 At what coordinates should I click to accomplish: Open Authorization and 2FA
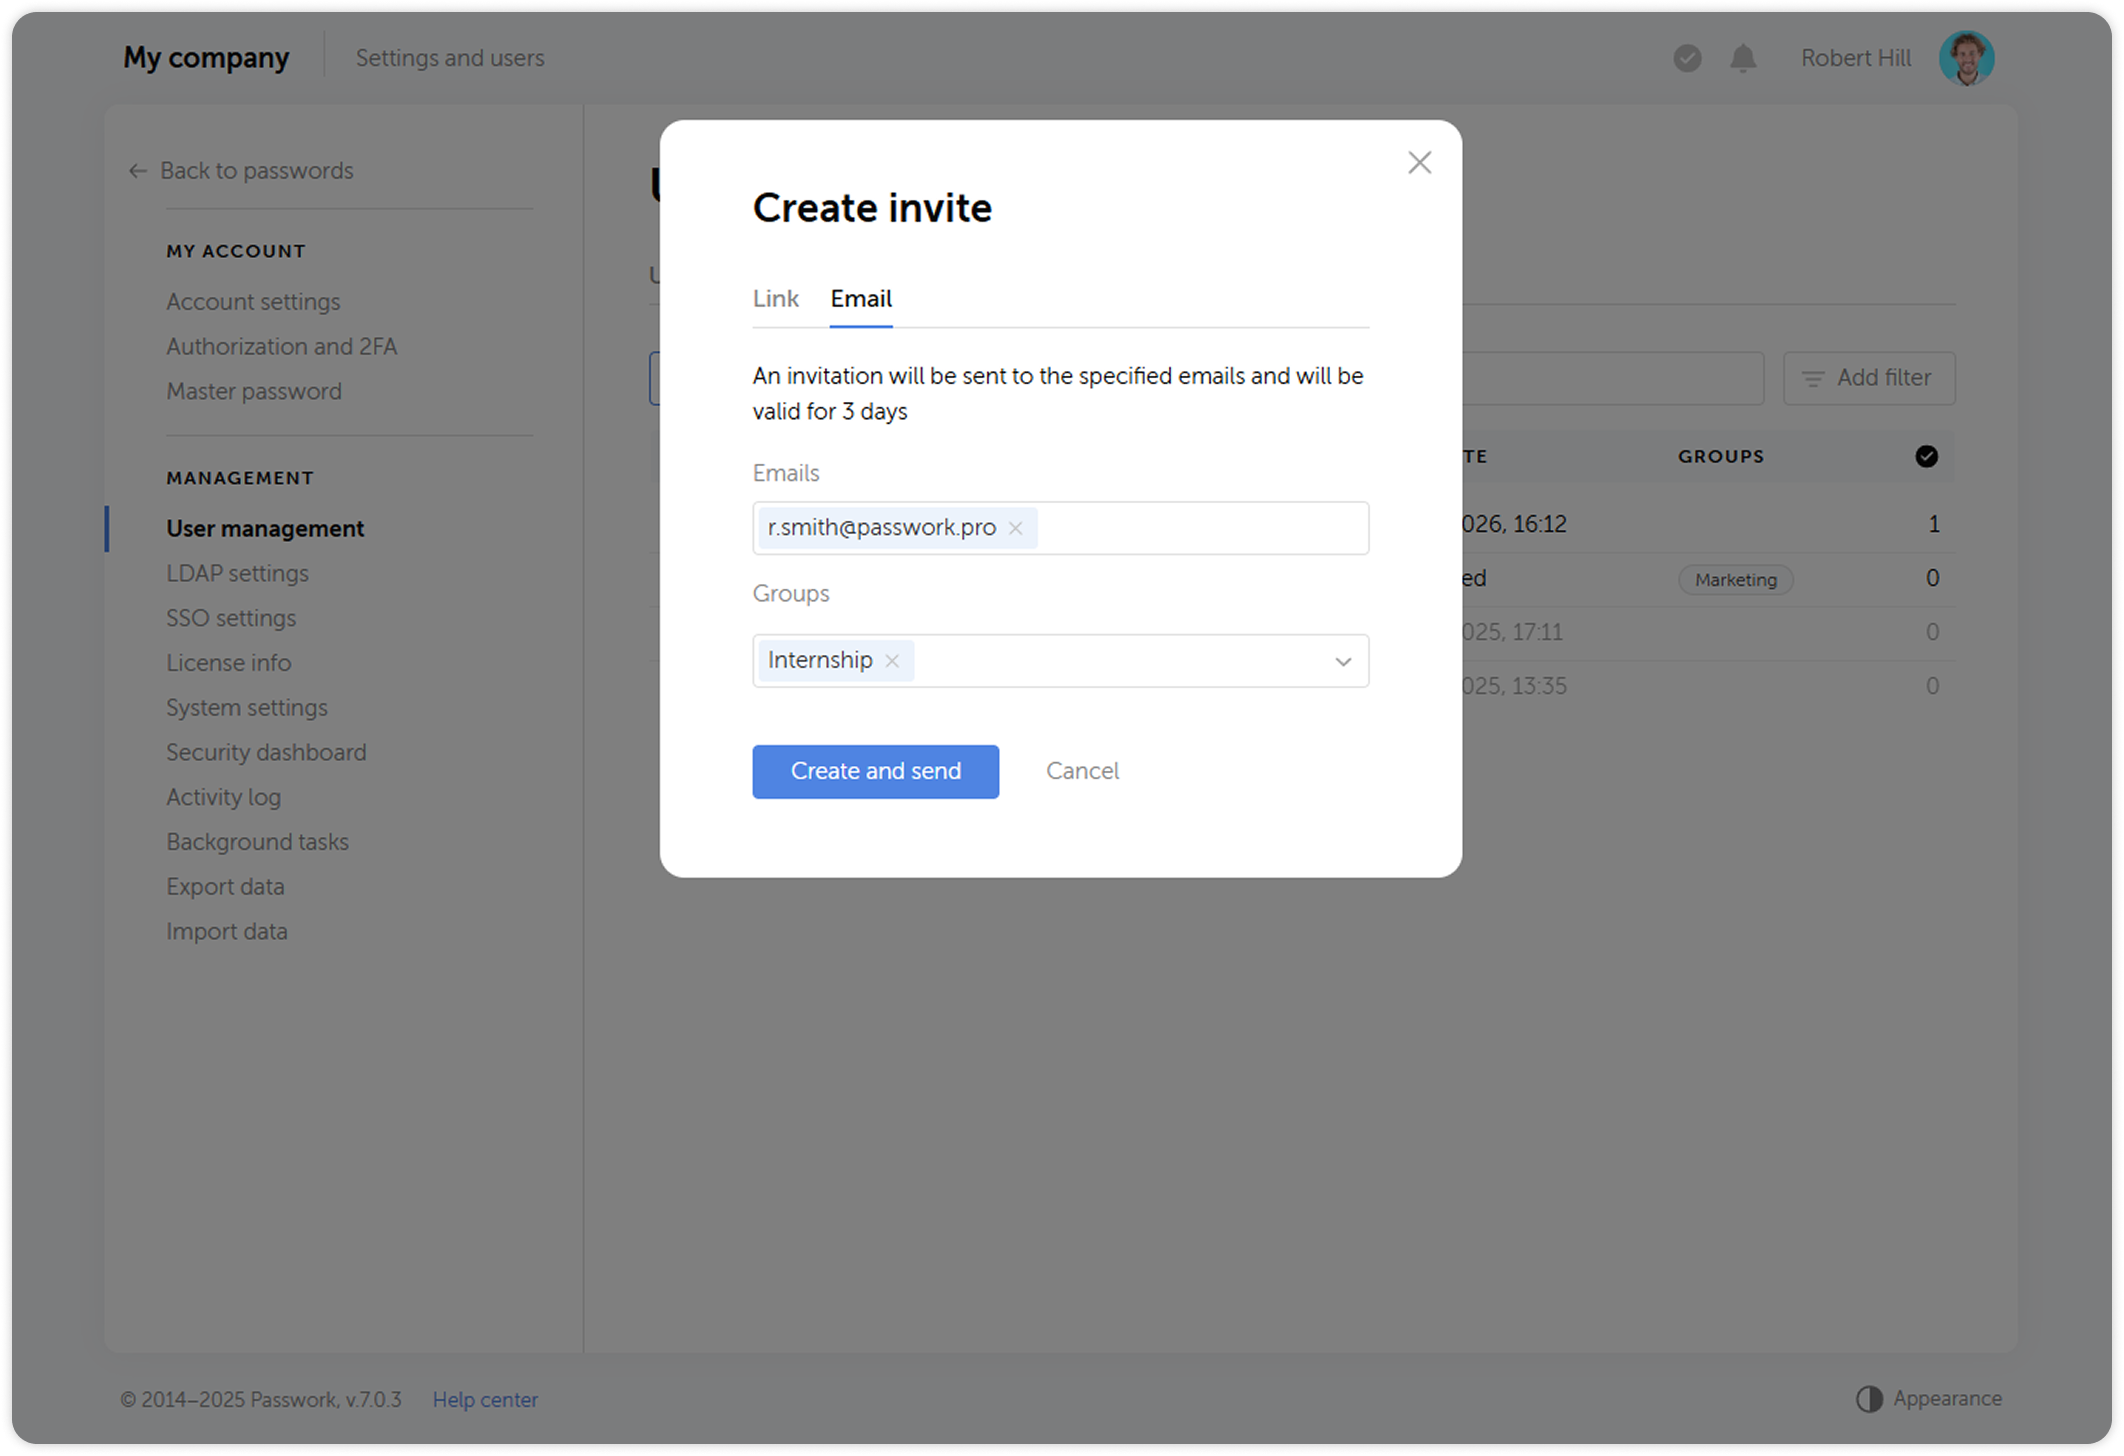coord(281,347)
